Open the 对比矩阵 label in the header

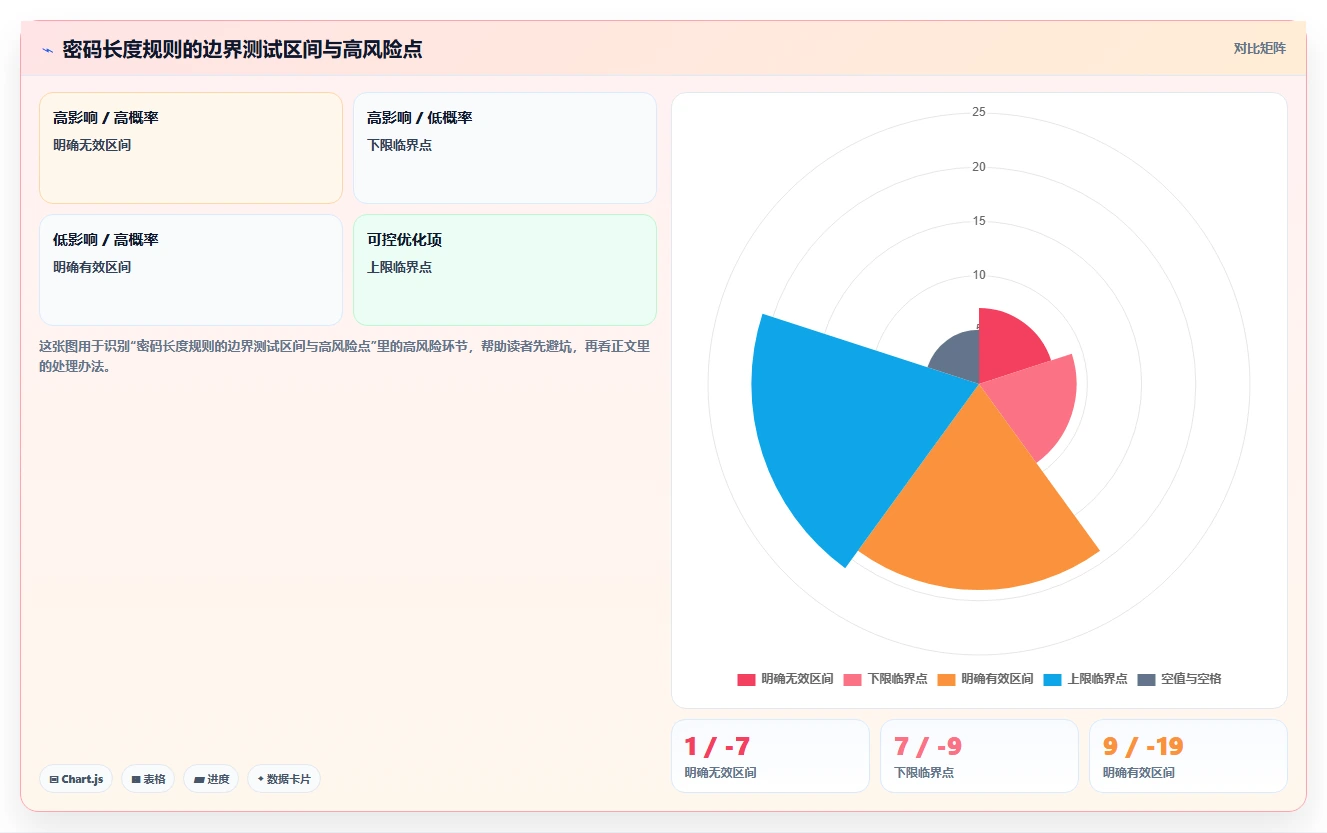1259,48
